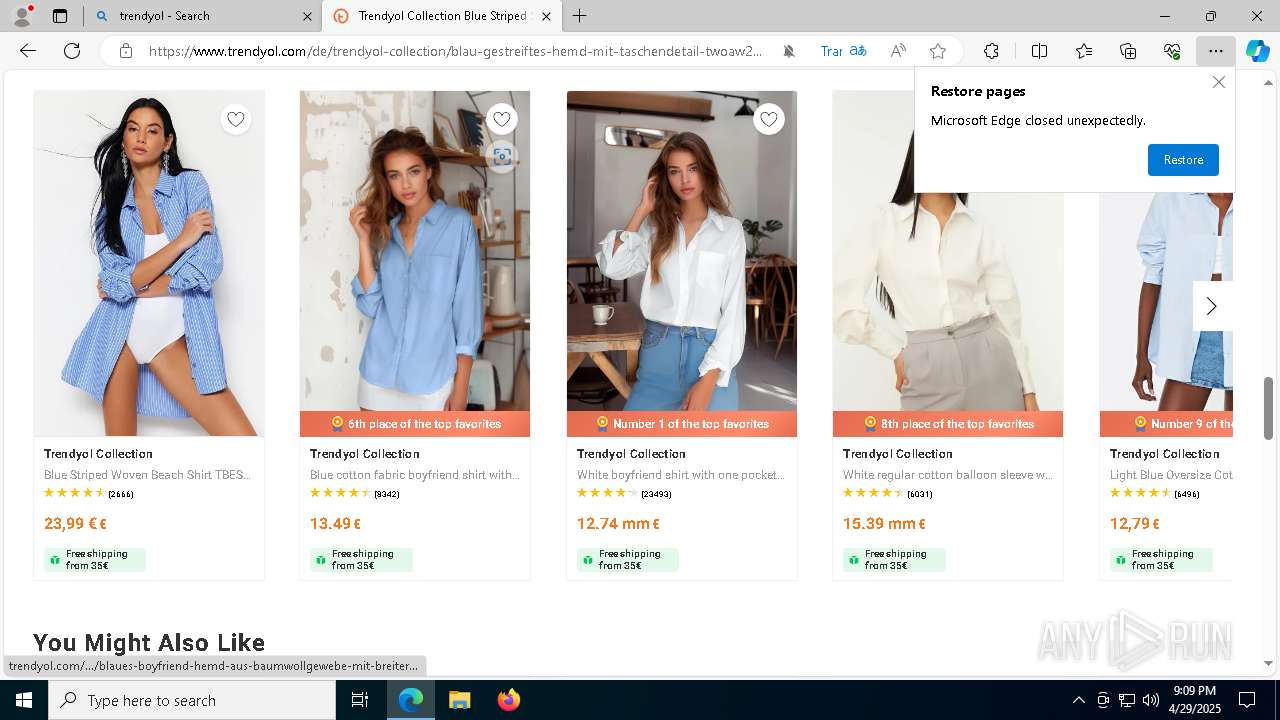
Task: Open the Edge profile icon
Action: (x=22, y=16)
